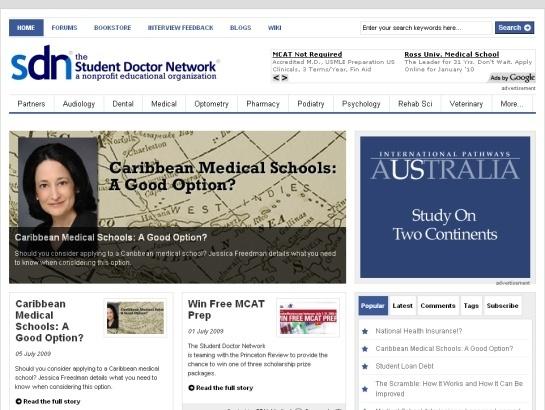545x410 pixels.
Task: Open the FORUMS navigation item
Action: 64,28
